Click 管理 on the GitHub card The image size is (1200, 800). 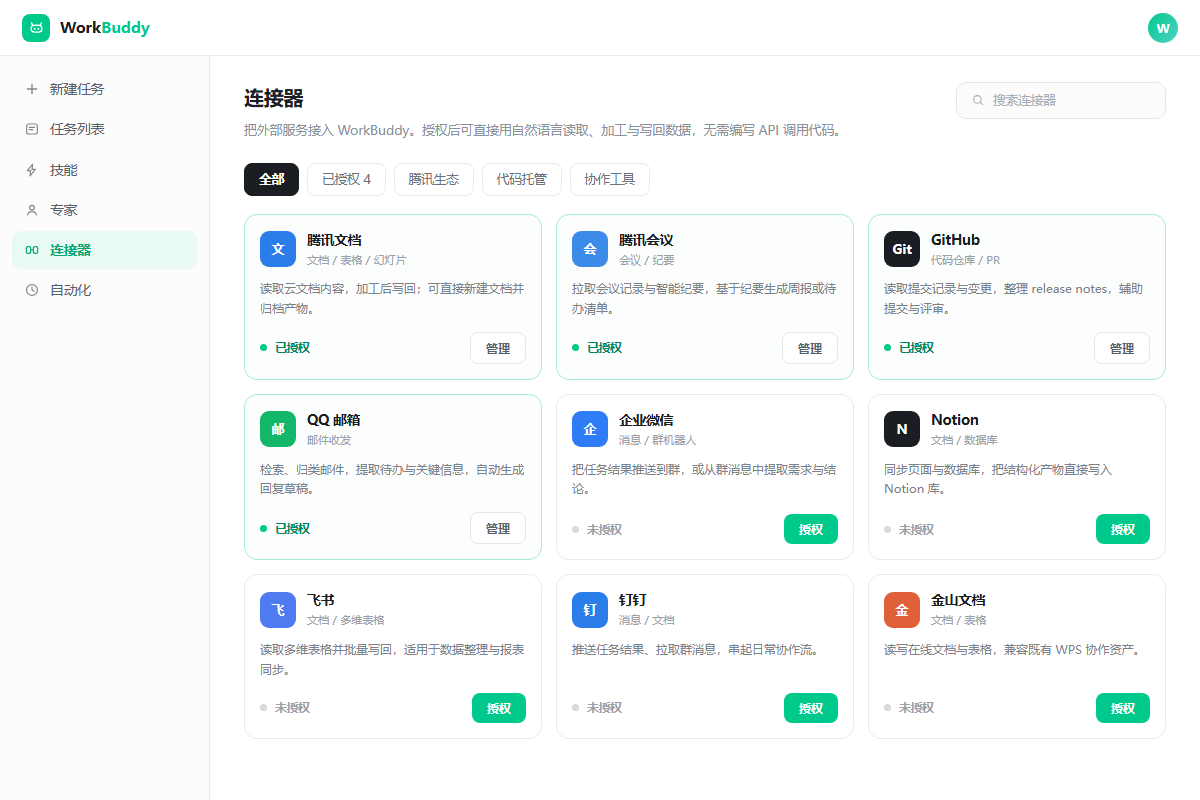coord(1122,348)
